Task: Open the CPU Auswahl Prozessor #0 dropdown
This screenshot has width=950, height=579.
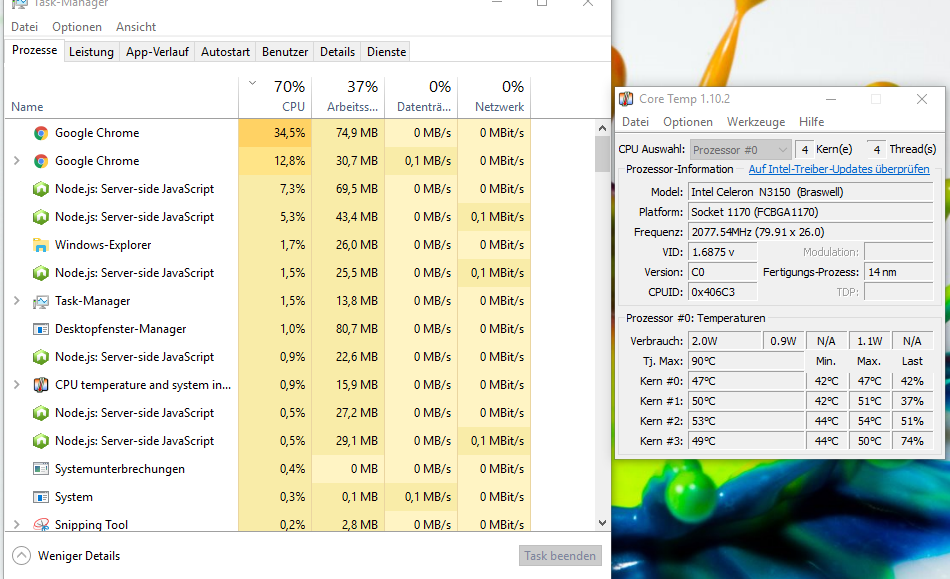Action: pos(740,150)
